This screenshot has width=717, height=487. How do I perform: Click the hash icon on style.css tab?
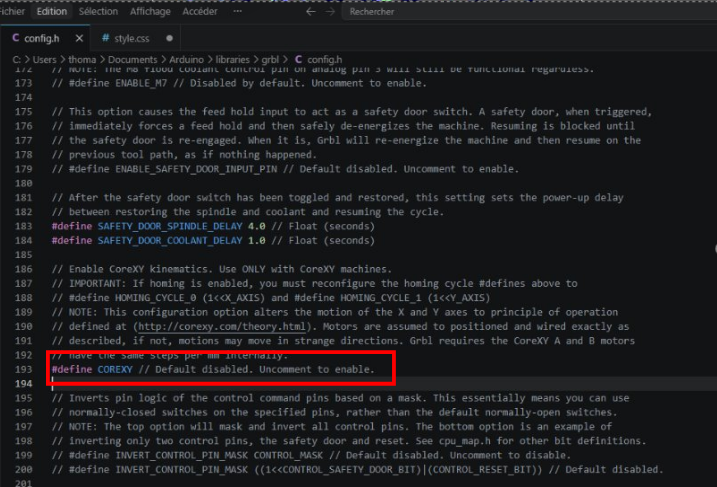tap(105, 38)
